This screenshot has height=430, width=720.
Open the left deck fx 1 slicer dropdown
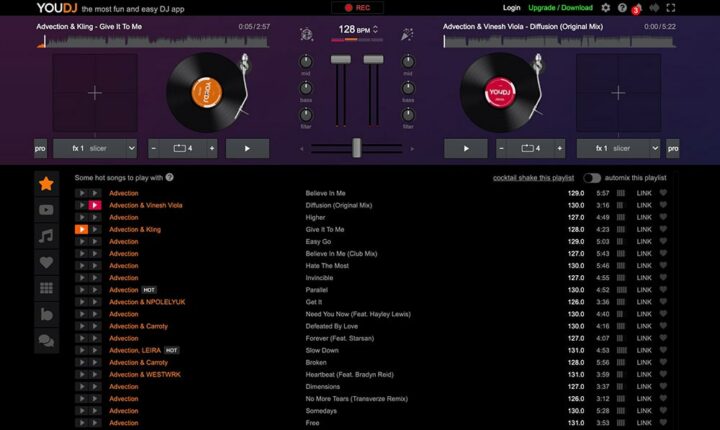[96, 148]
